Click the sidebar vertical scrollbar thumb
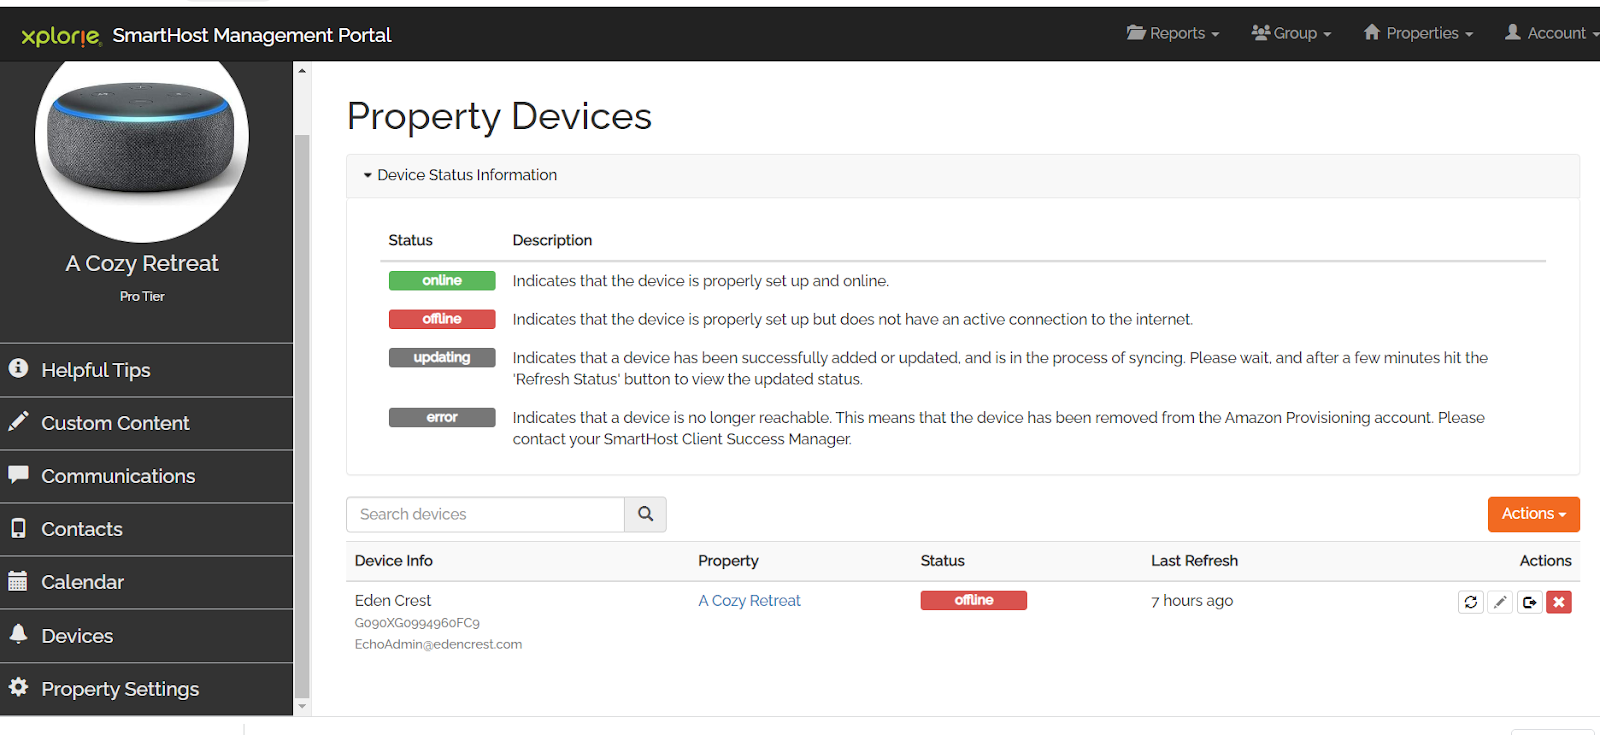 click(302, 416)
